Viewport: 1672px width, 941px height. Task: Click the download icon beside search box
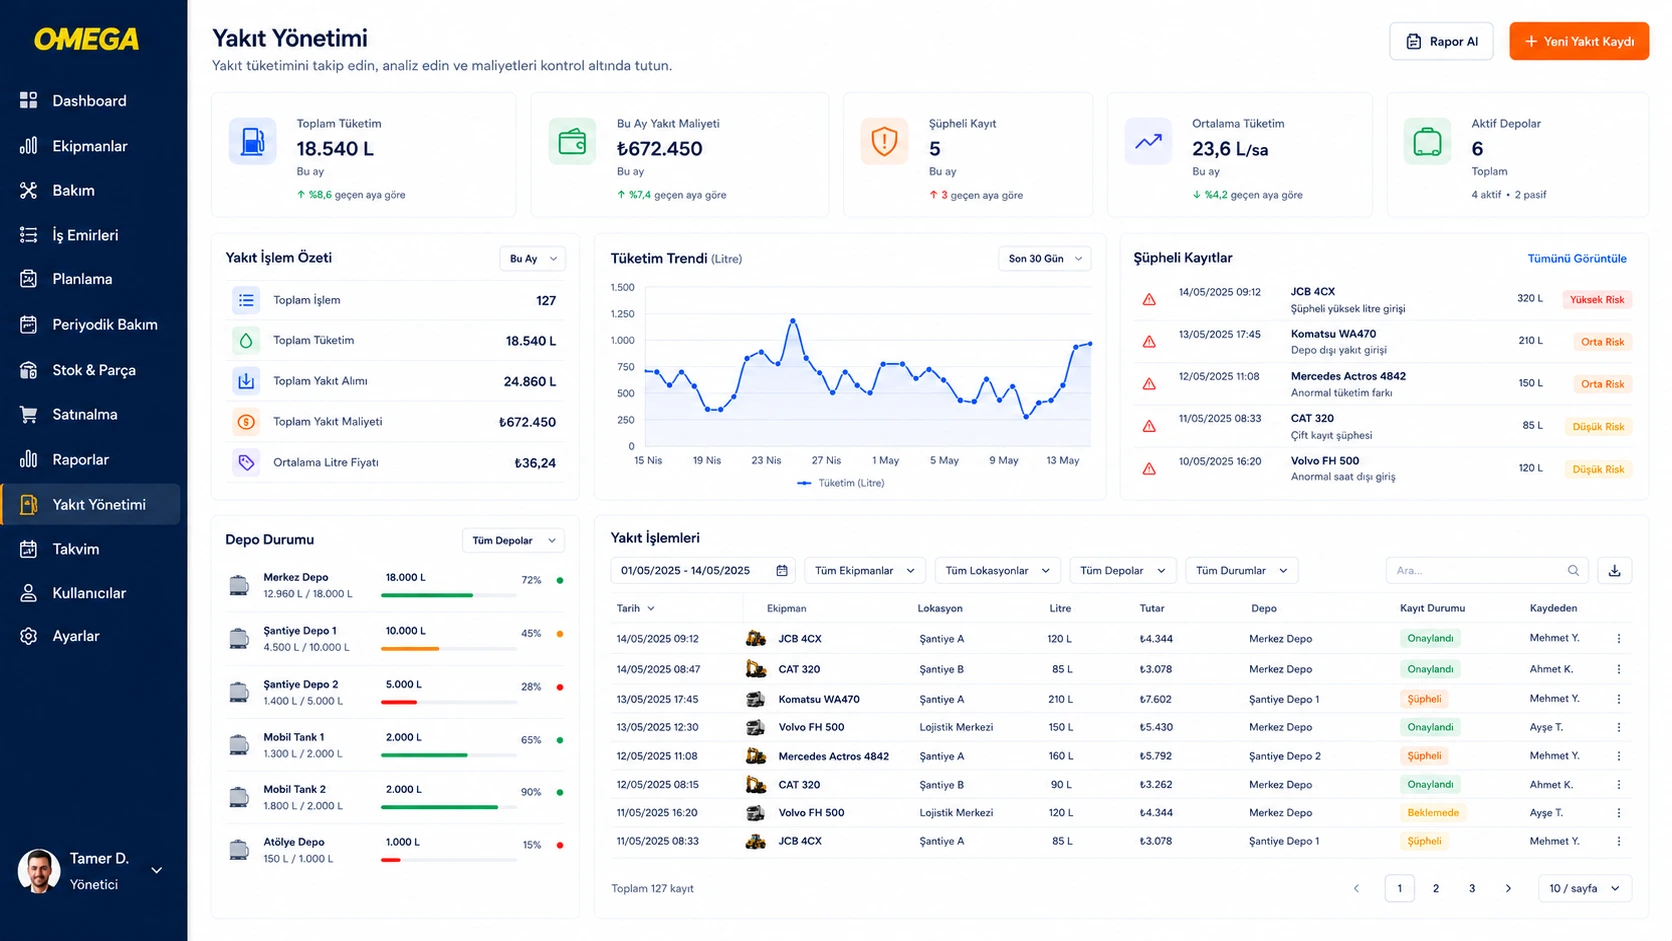[x=1614, y=570]
